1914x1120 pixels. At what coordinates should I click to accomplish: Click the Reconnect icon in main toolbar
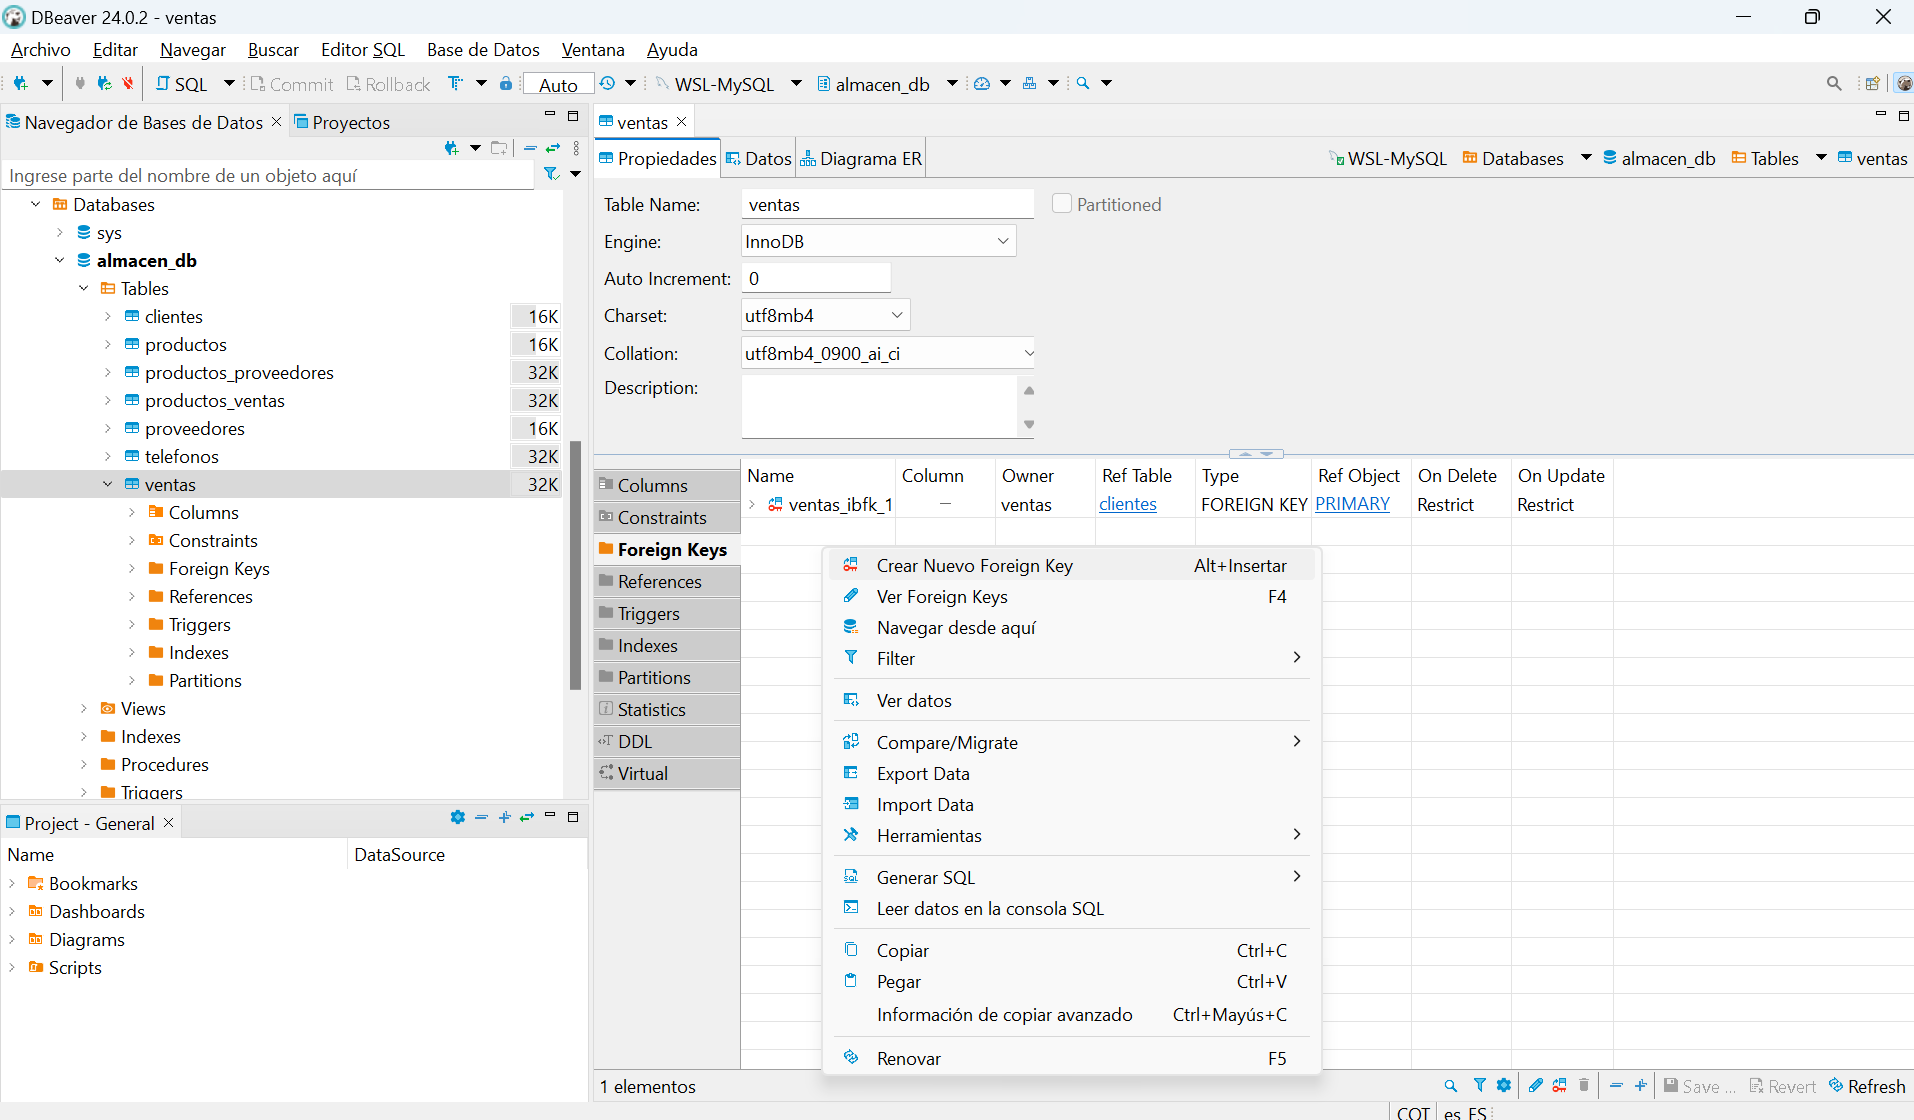coord(104,84)
